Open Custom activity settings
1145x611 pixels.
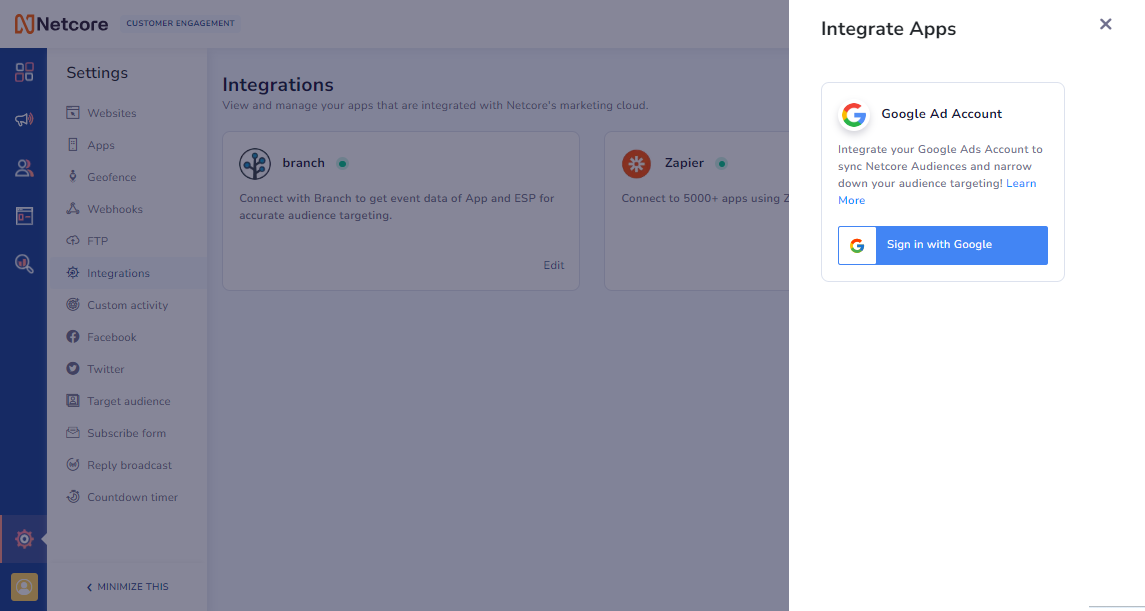pos(127,305)
